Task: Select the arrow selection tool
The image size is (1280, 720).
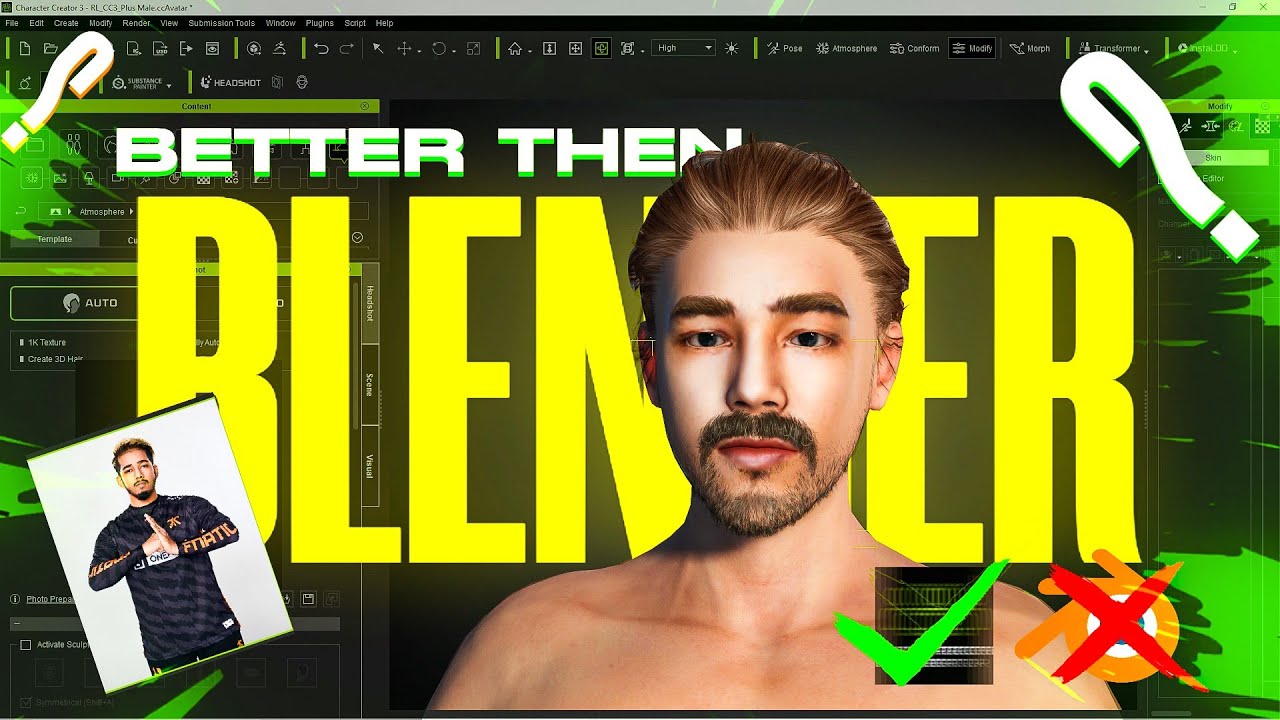Action: (378, 48)
